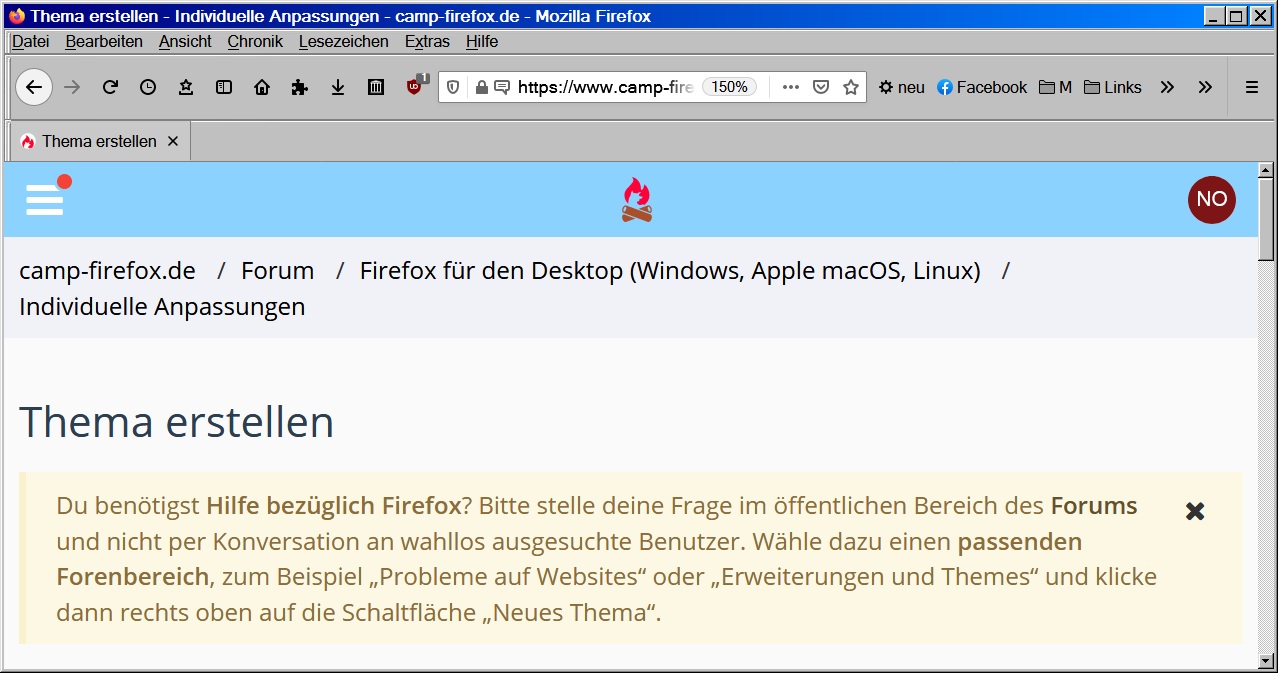The height and width of the screenshot is (673, 1278).
Task: Focus the URL address field
Action: coord(605,87)
